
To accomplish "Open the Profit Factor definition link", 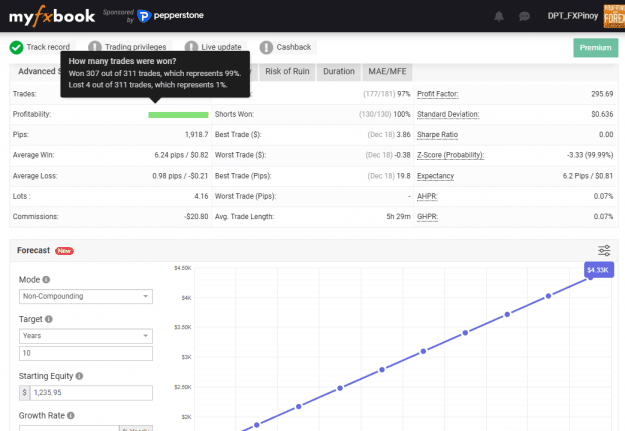I will point(438,94).
